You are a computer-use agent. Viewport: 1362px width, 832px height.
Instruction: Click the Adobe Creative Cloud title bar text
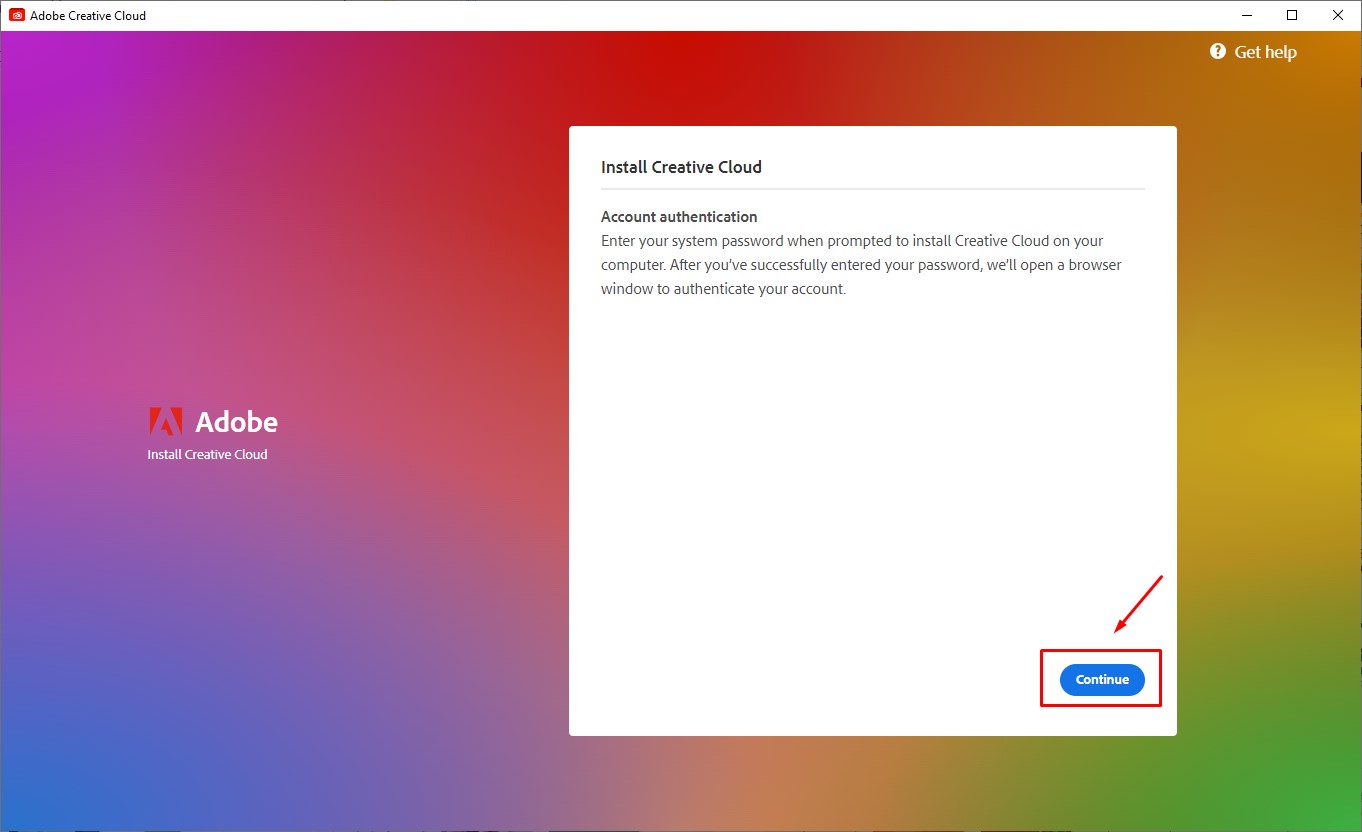(88, 15)
